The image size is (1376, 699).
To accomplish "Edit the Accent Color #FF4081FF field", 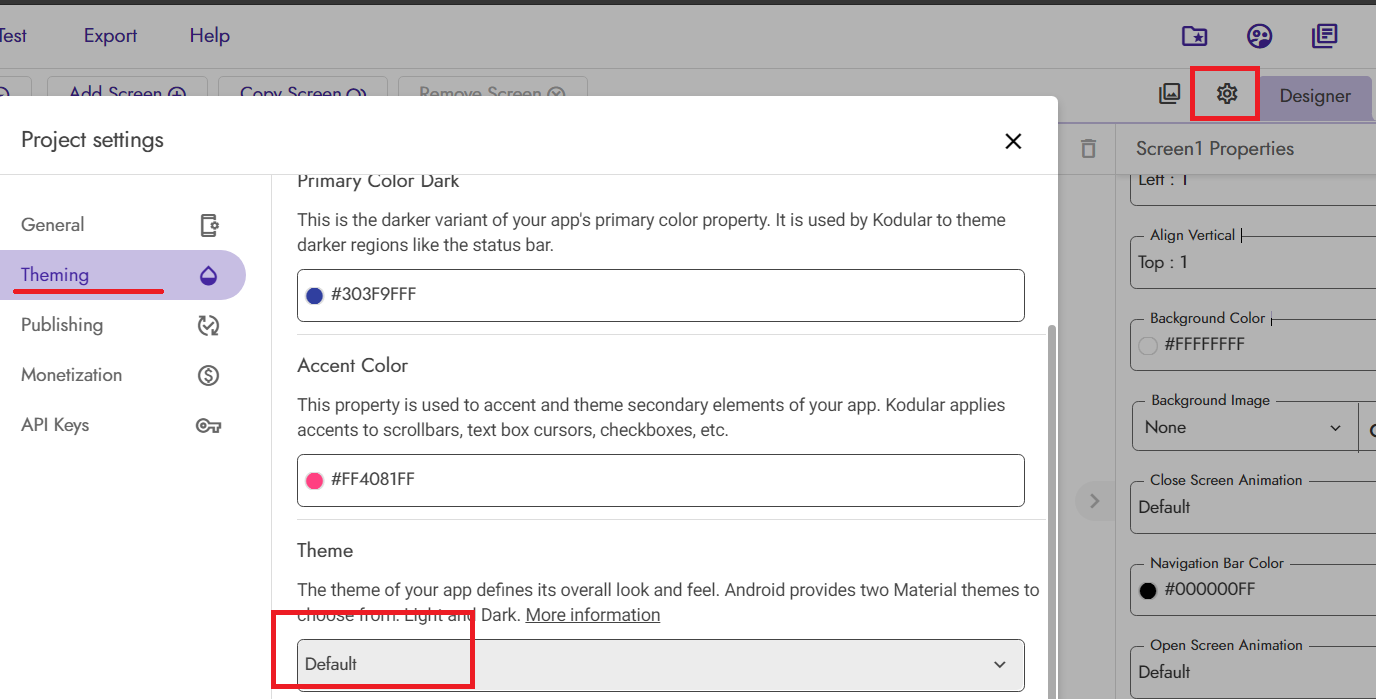I will (x=661, y=480).
